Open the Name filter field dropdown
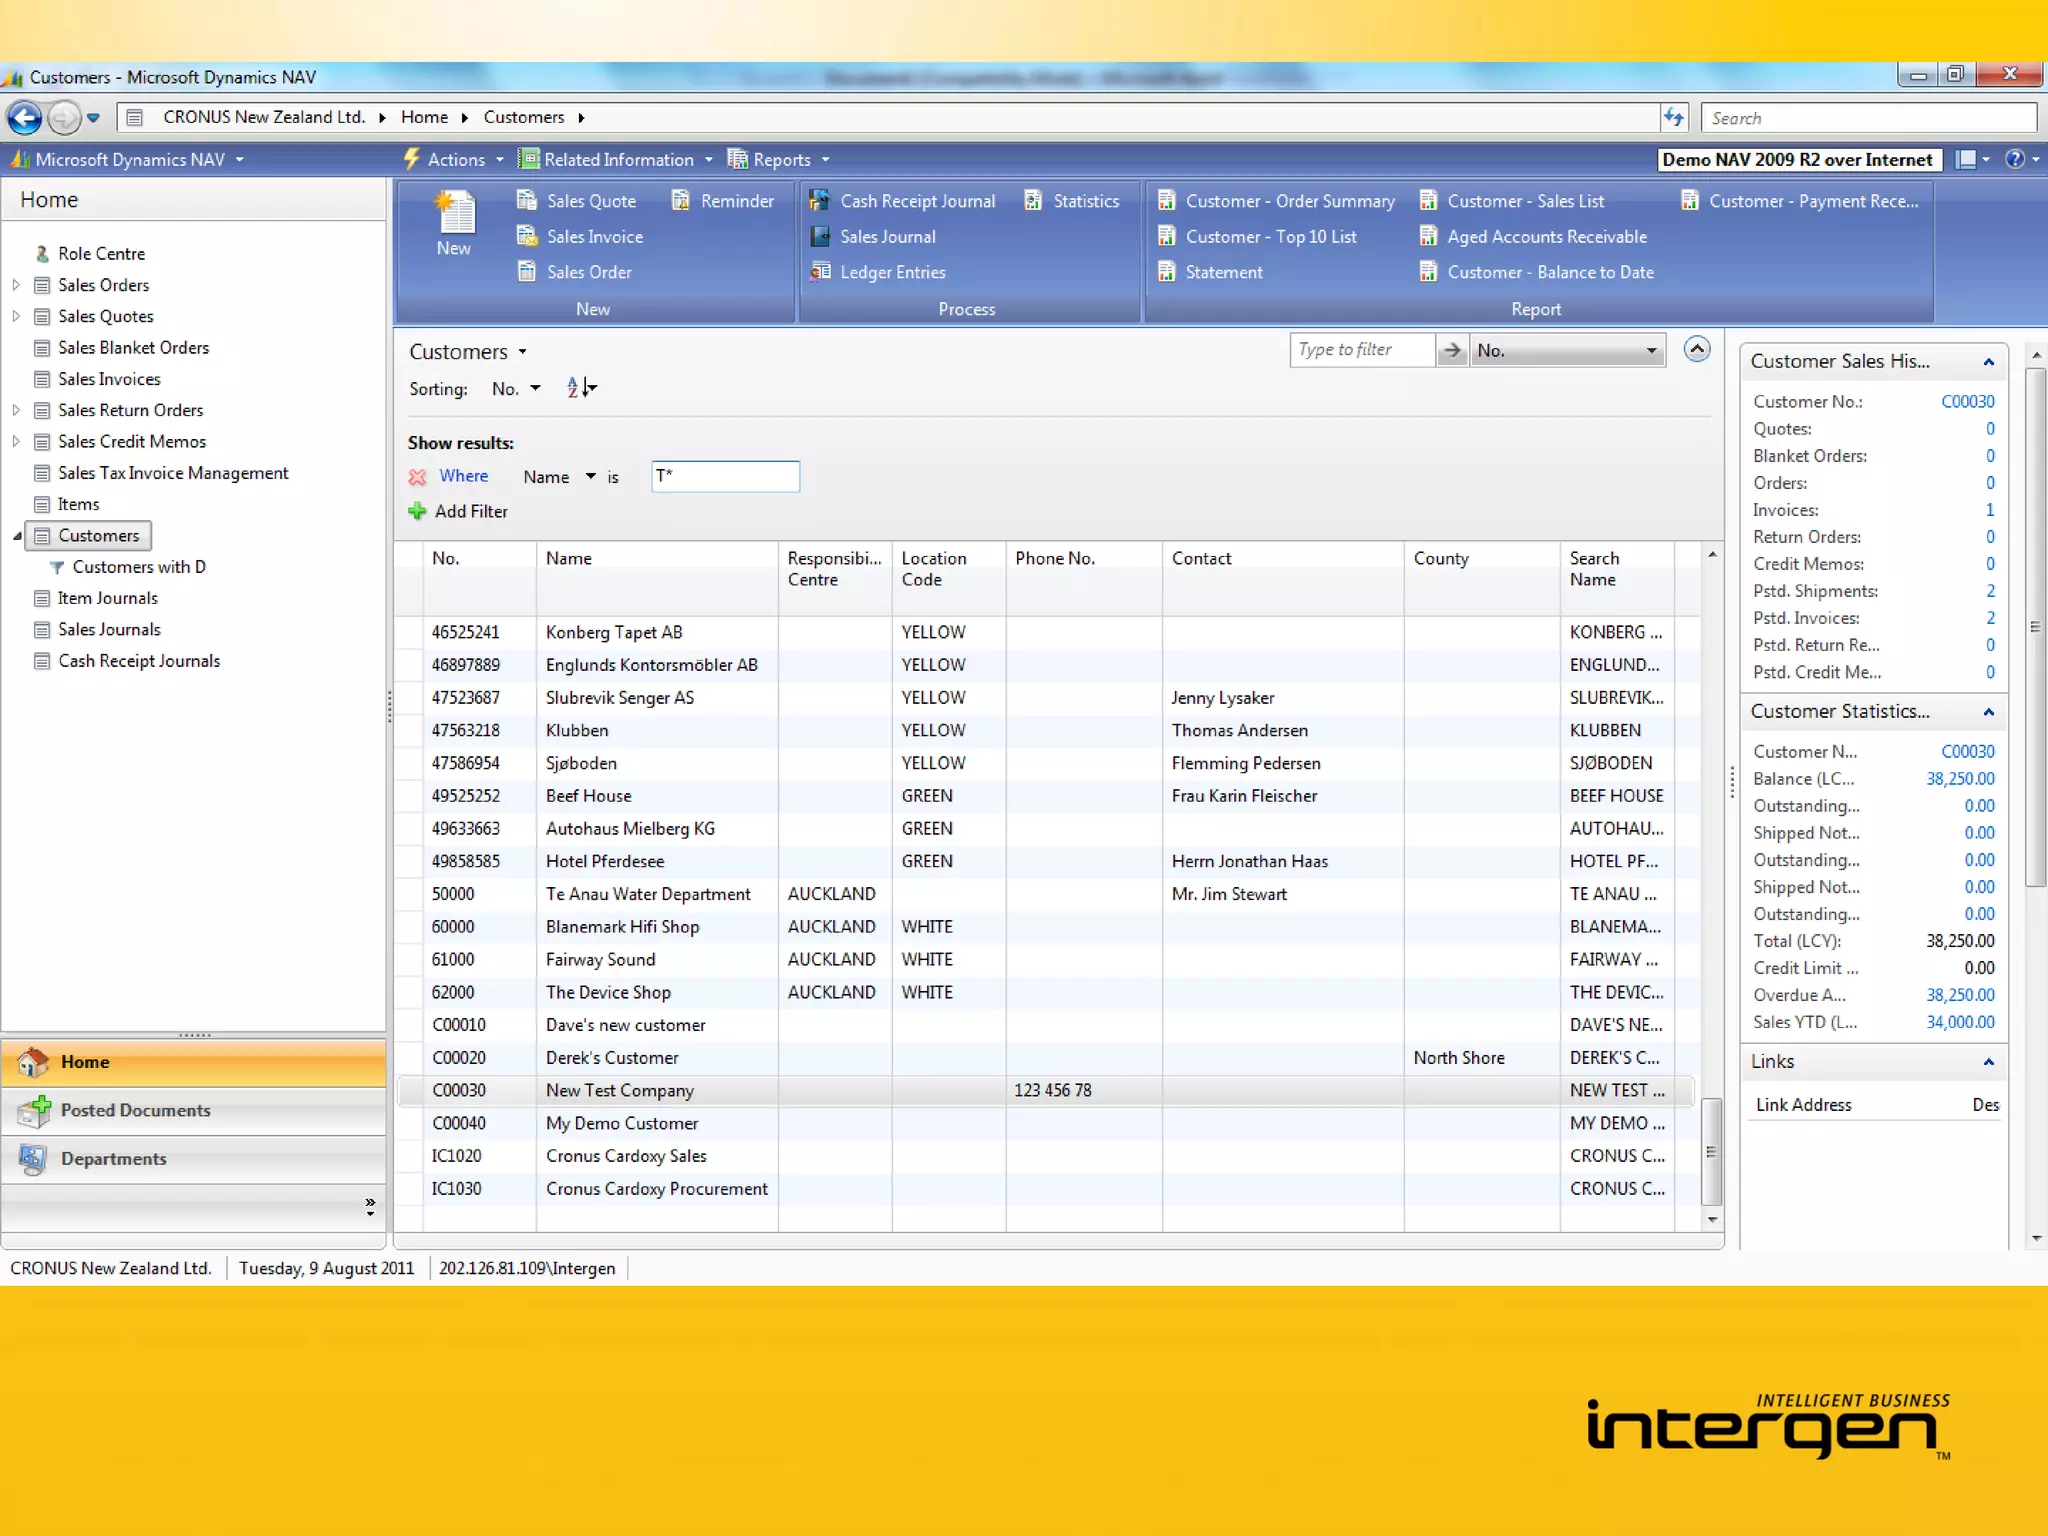This screenshot has width=2048, height=1536. (559, 477)
